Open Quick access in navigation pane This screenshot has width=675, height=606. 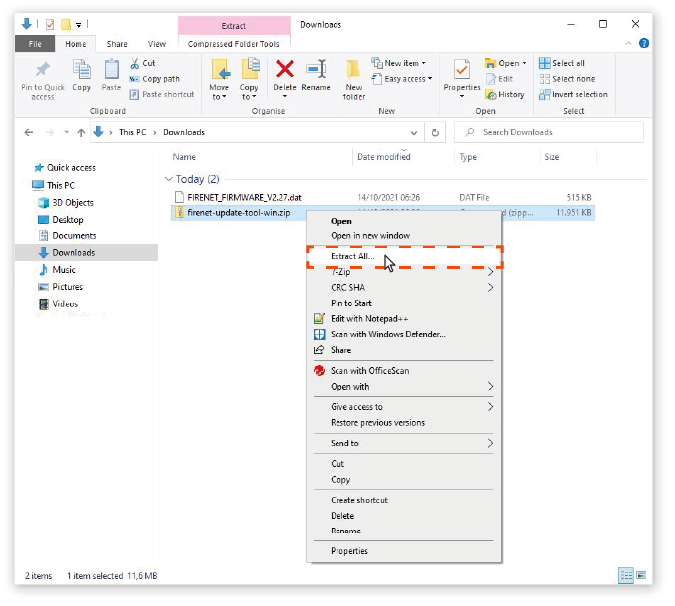[71, 168]
